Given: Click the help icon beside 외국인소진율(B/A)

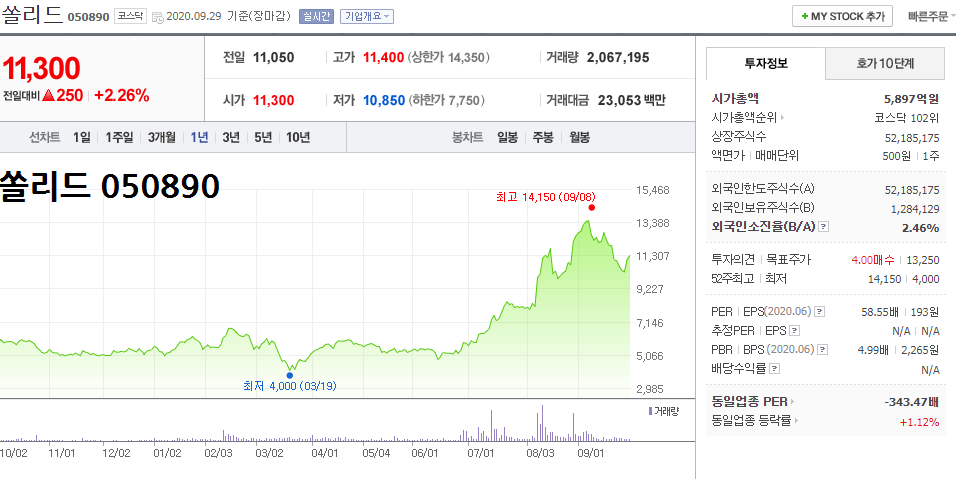Looking at the screenshot, I should [824, 227].
